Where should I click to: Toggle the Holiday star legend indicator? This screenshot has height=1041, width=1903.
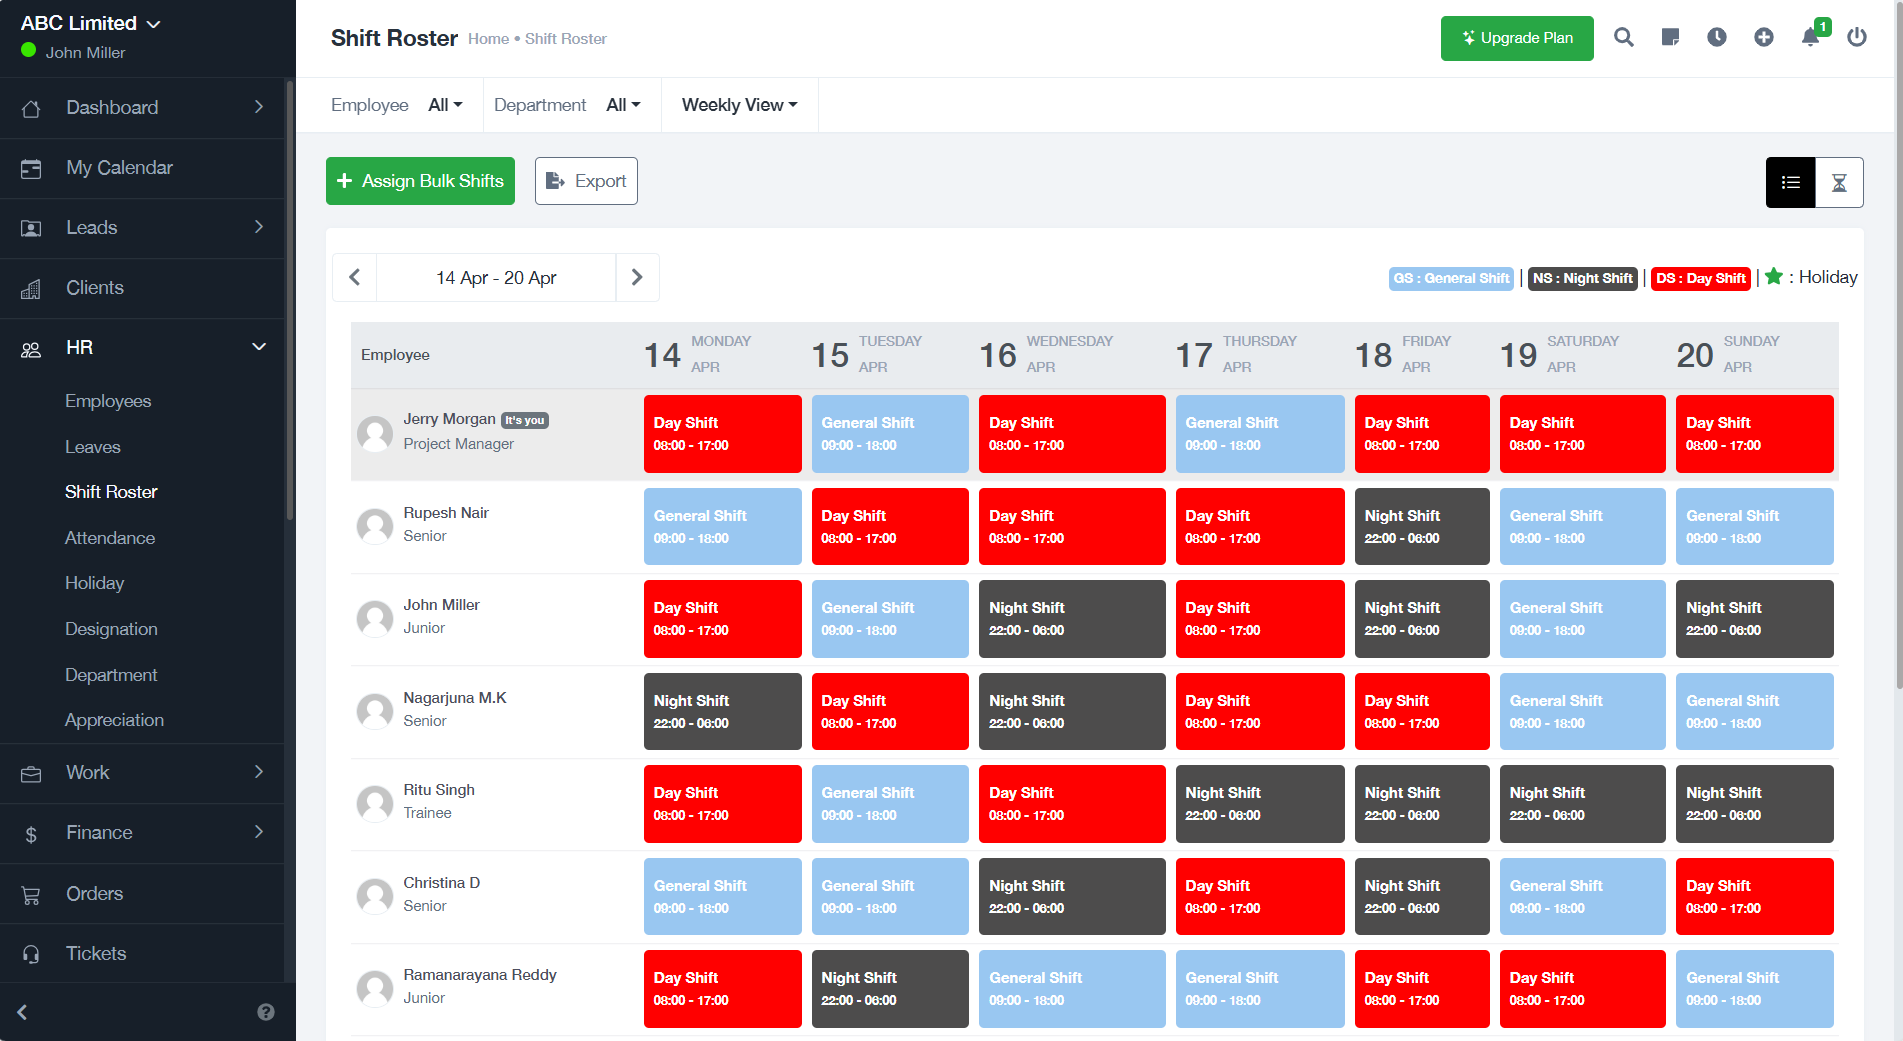(1774, 277)
